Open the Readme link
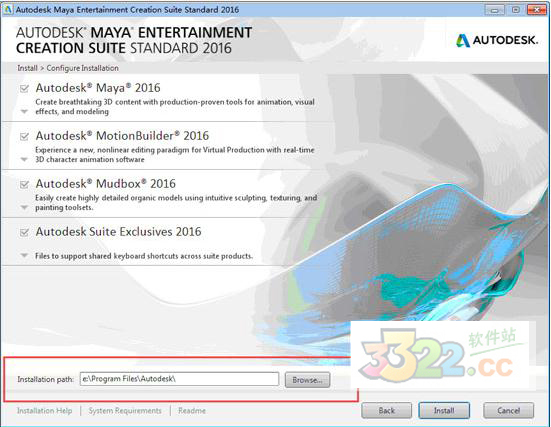The image size is (551, 427). [192, 410]
